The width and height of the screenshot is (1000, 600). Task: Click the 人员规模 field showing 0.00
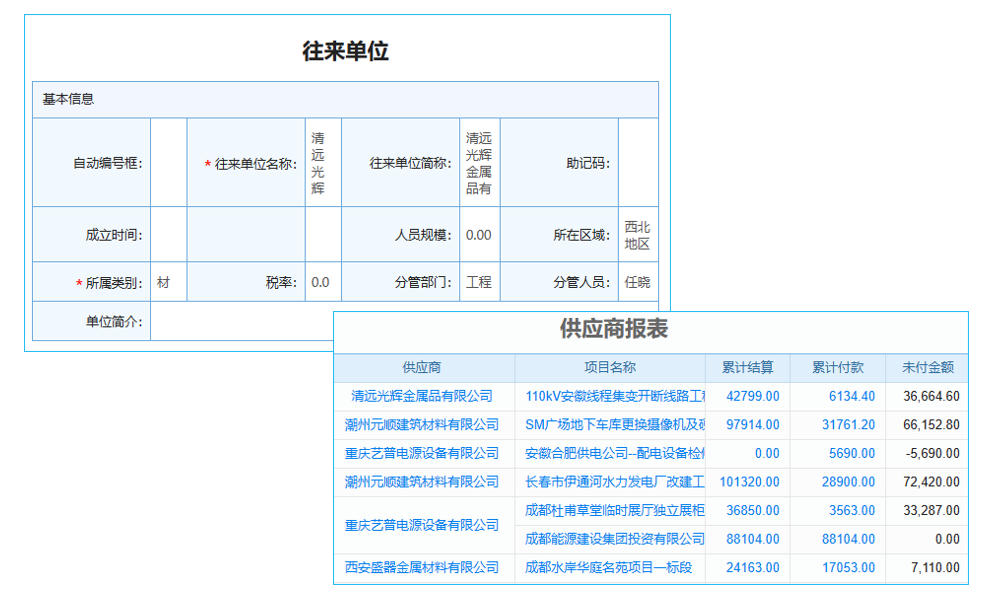(478, 234)
